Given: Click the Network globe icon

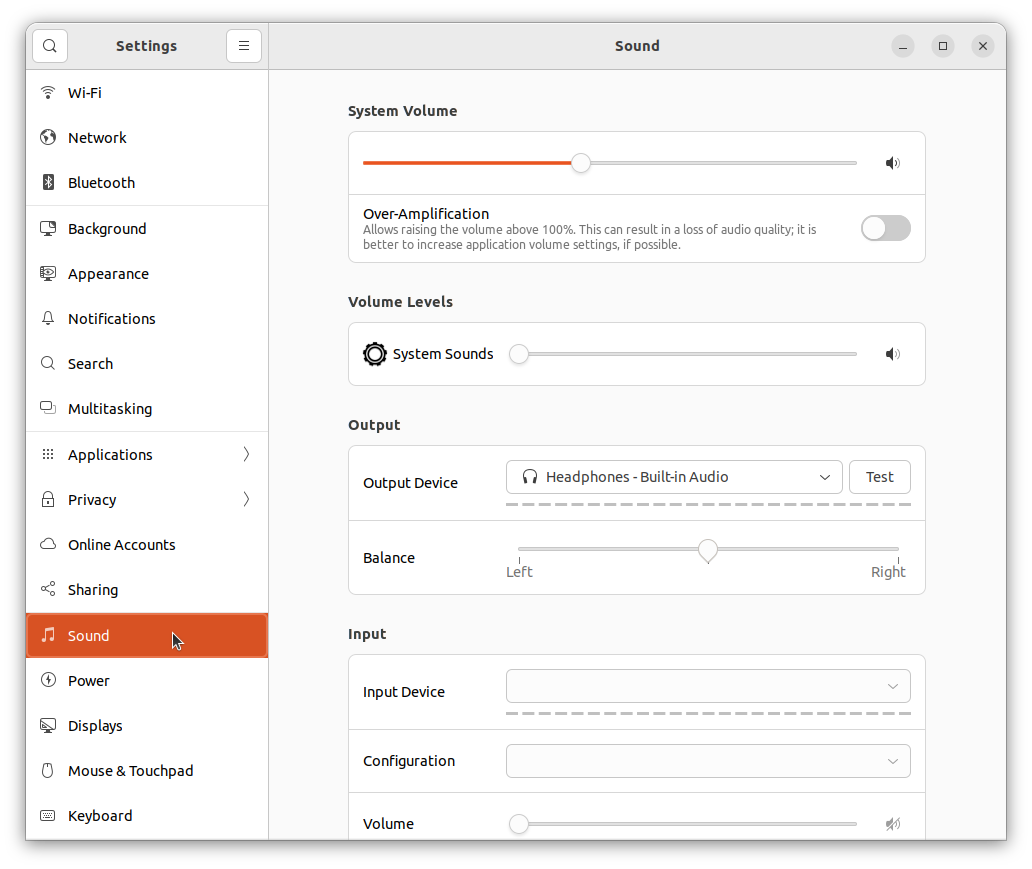Looking at the screenshot, I should 48,137.
